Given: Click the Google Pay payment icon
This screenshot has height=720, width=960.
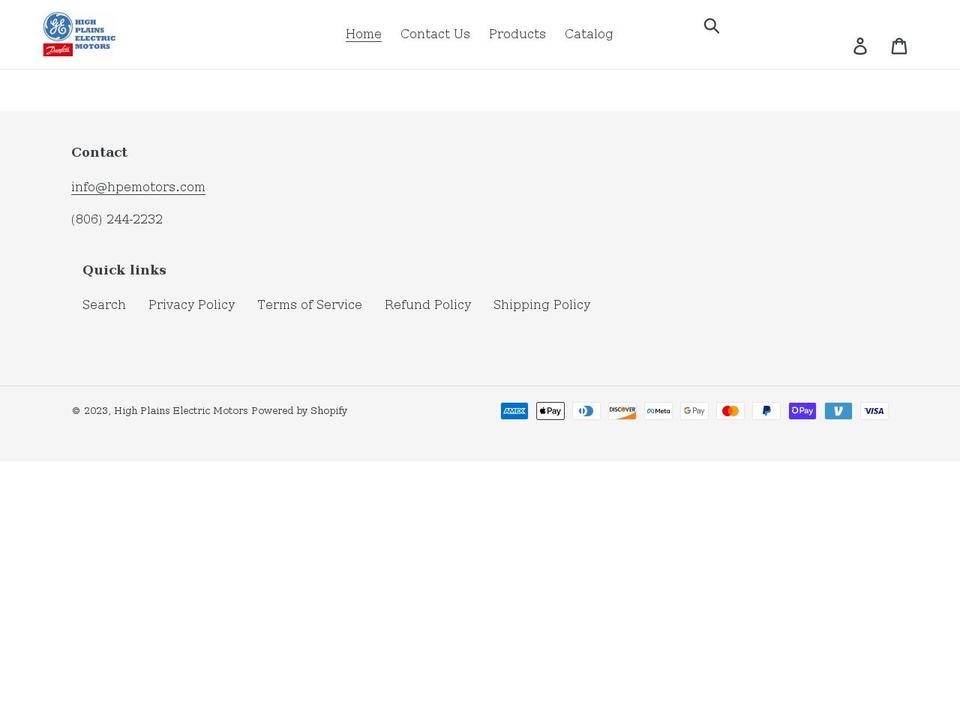Looking at the screenshot, I should click(x=694, y=411).
